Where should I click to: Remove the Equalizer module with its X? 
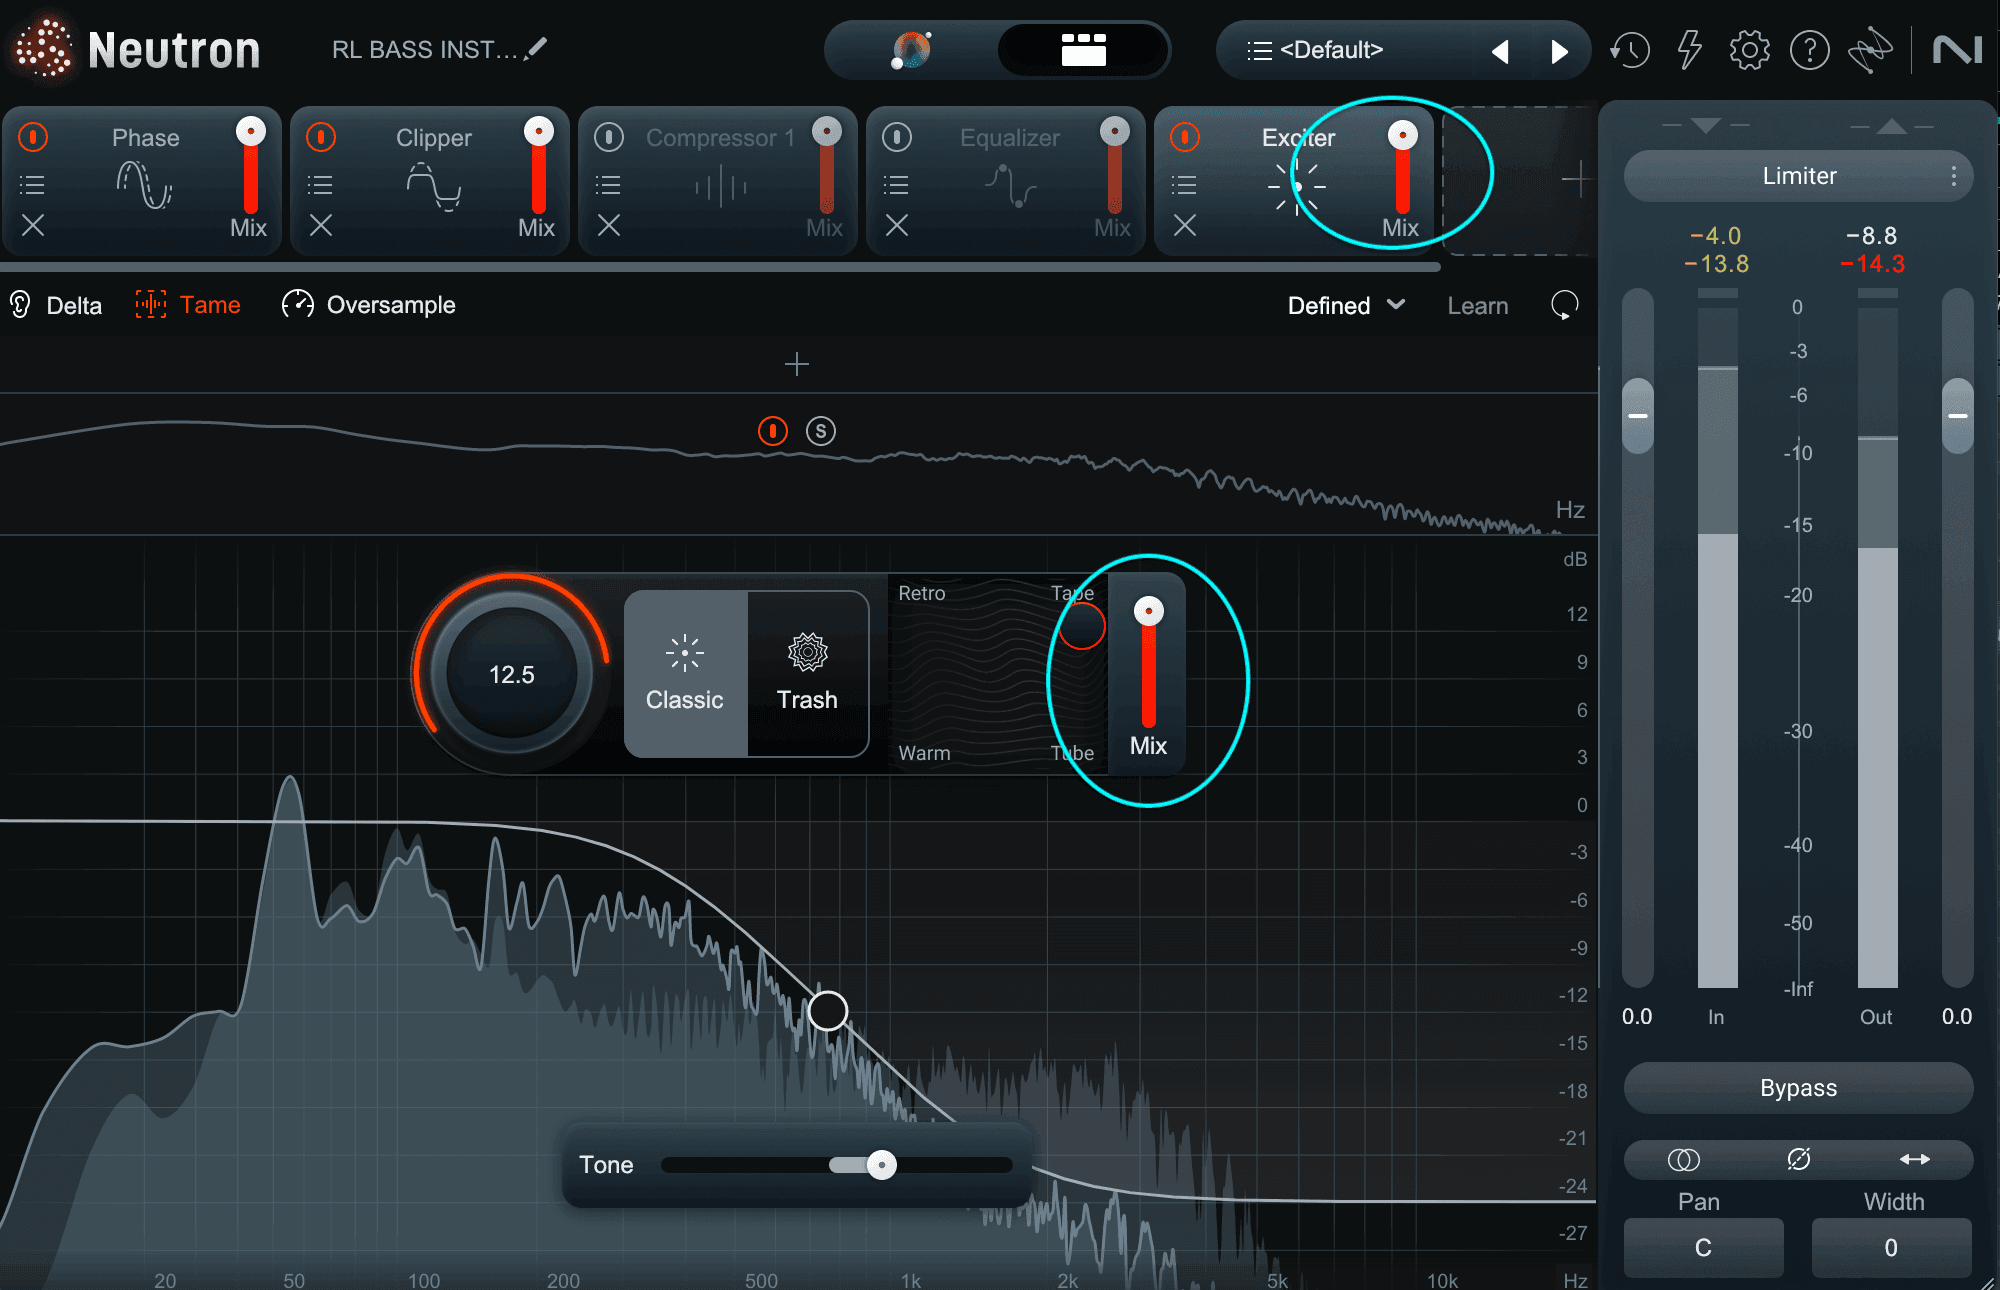pos(897,226)
